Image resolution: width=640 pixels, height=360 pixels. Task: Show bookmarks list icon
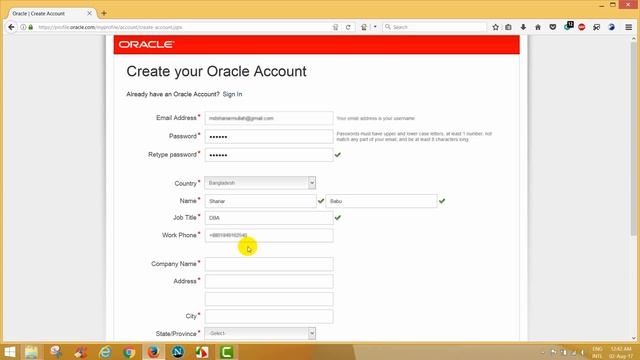click(508, 27)
